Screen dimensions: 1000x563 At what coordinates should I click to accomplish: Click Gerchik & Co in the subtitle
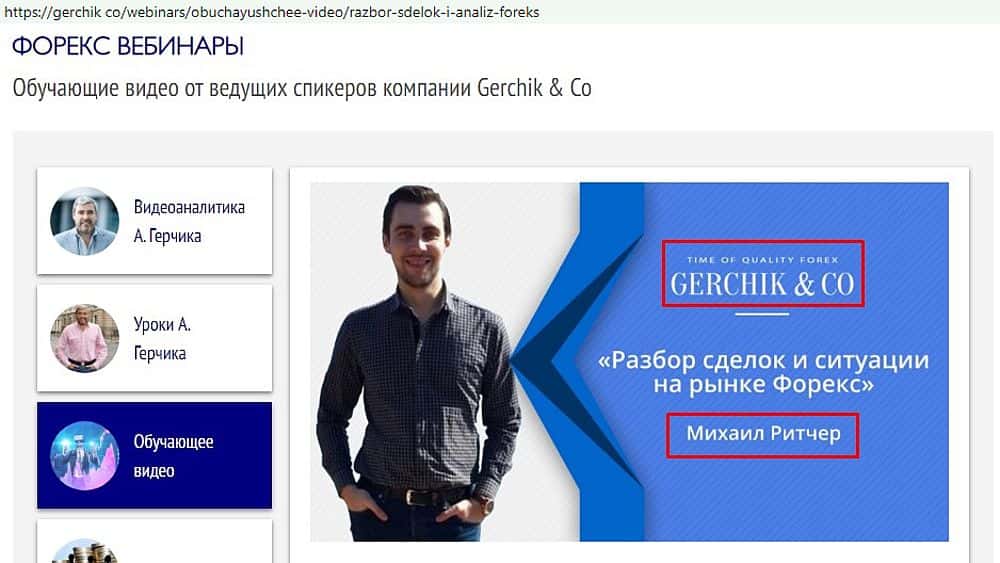click(534, 88)
